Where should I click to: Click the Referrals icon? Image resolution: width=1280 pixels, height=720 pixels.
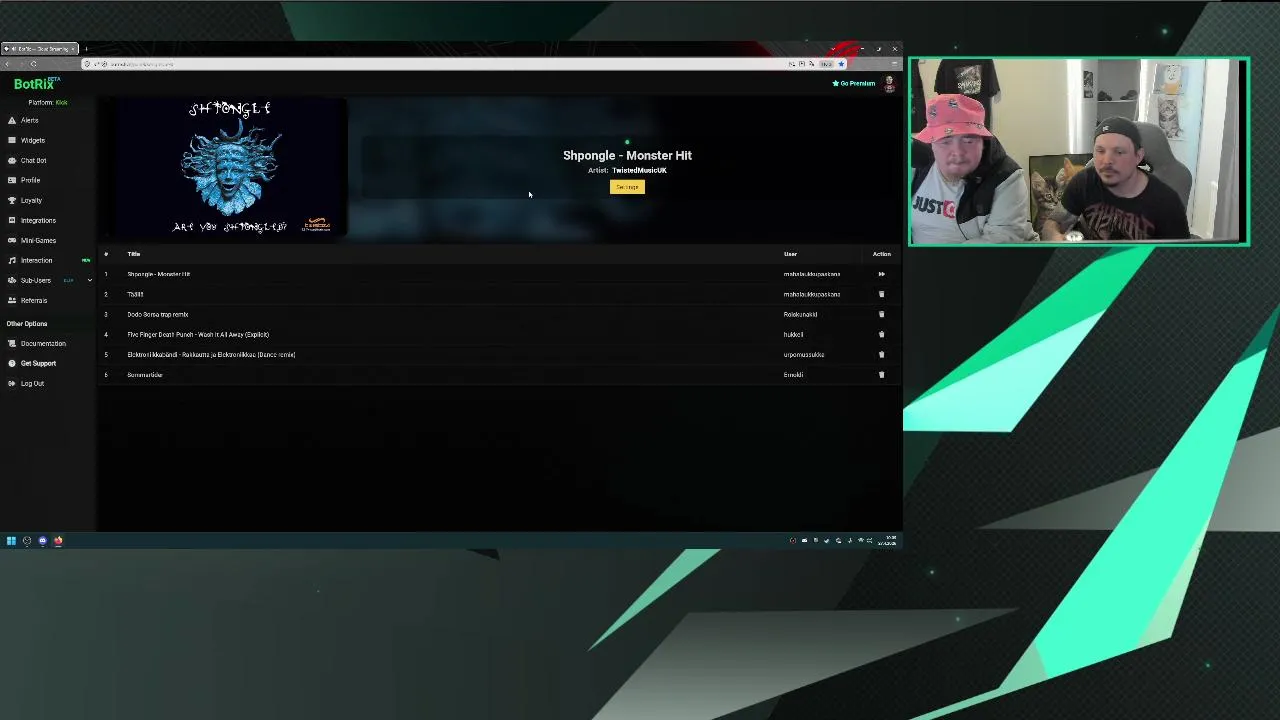[11, 300]
